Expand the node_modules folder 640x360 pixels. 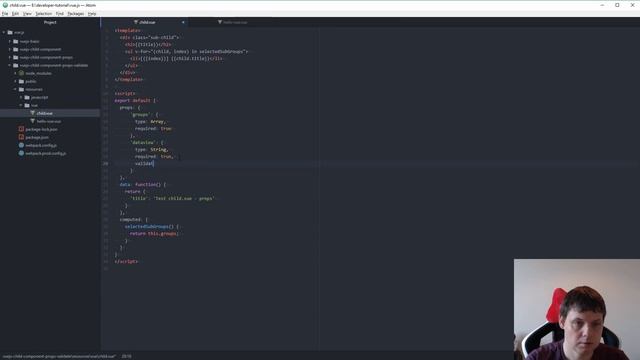[x=16, y=73]
